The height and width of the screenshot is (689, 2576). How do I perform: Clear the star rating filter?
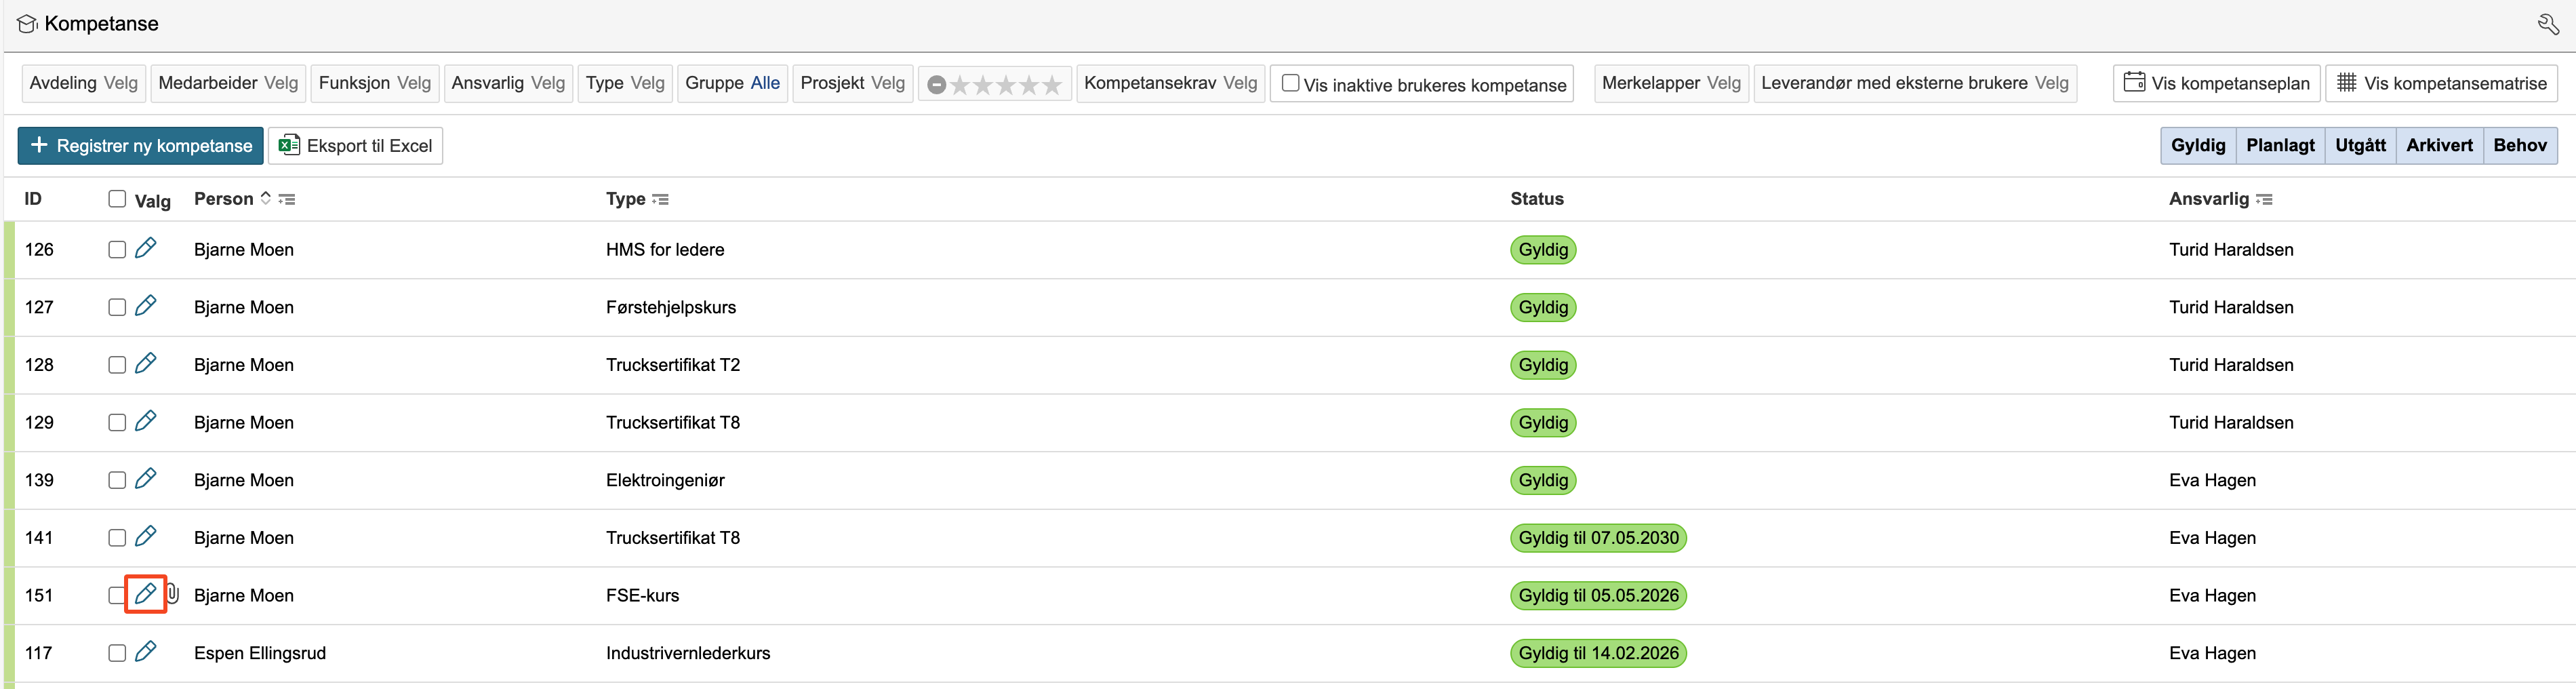pyautogui.click(x=936, y=85)
